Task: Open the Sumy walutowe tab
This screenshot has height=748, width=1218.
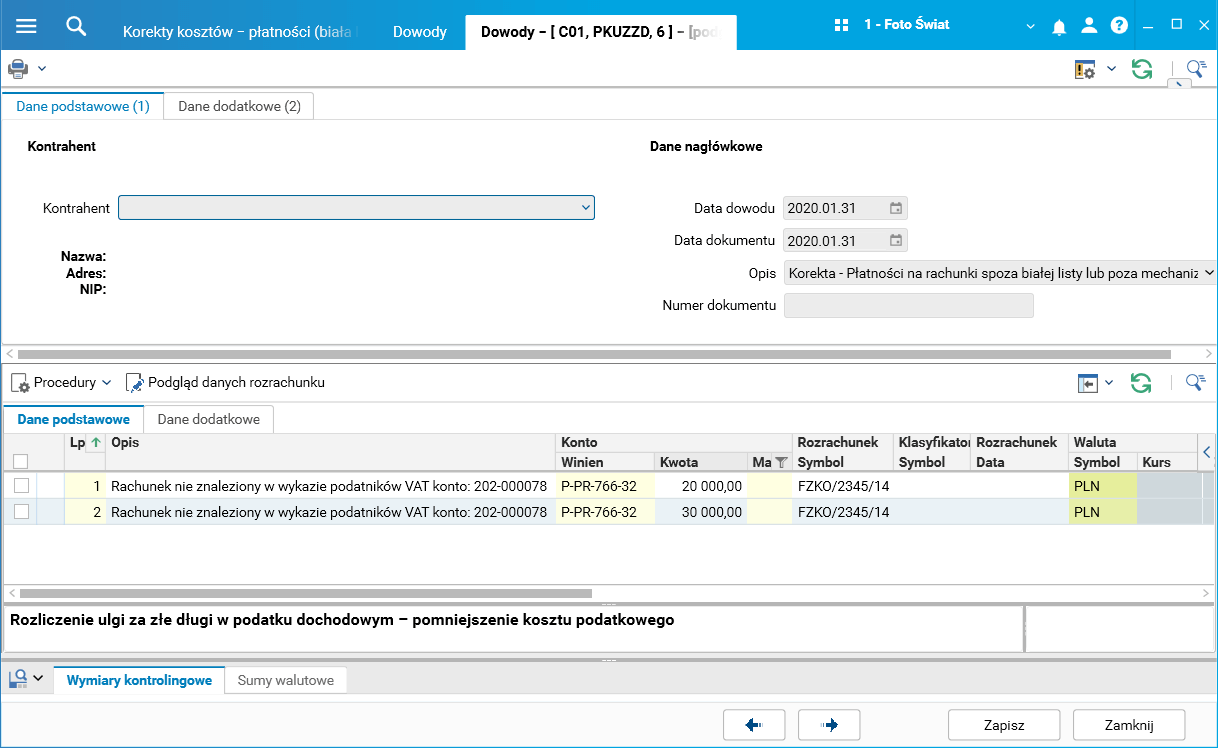Action: coord(286,680)
